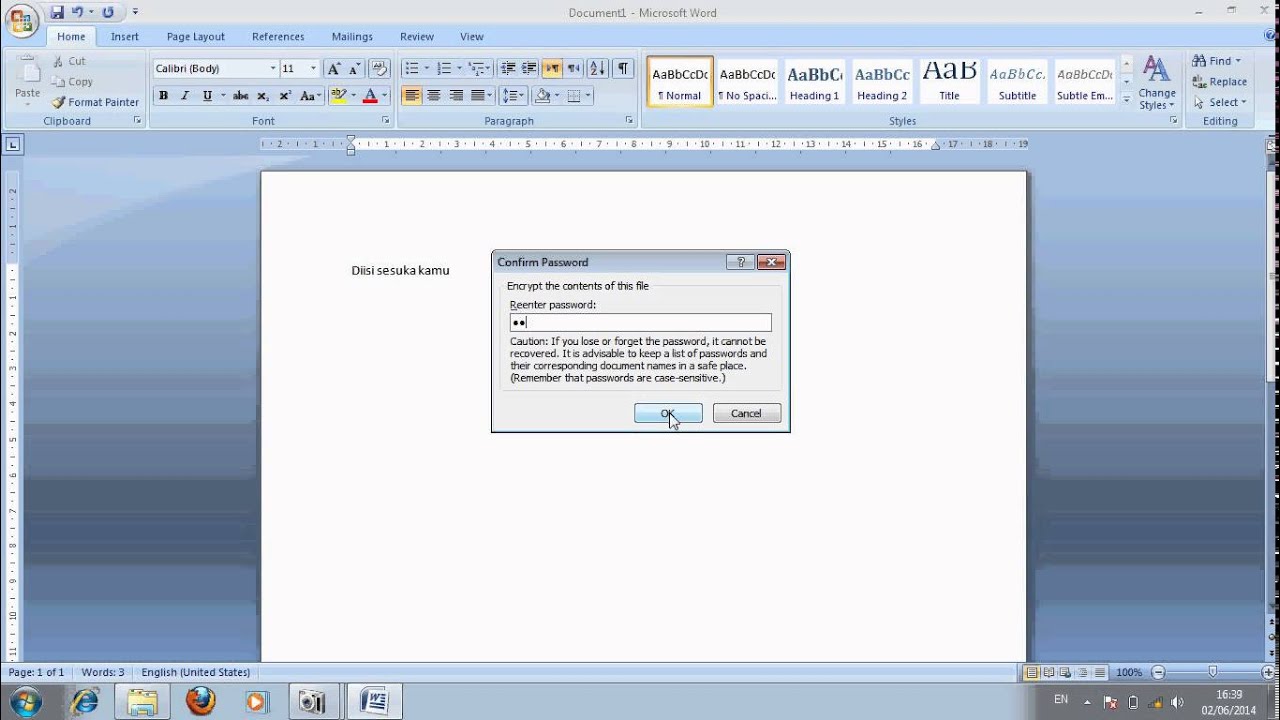This screenshot has width=1280, height=720.
Task: Open Change Styles menu
Action: pos(1157,83)
